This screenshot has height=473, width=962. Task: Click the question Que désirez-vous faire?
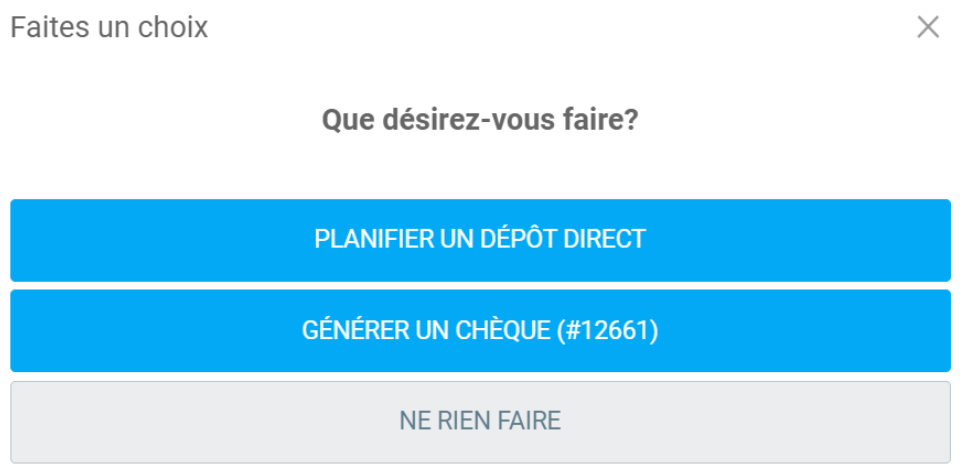pyautogui.click(x=480, y=121)
